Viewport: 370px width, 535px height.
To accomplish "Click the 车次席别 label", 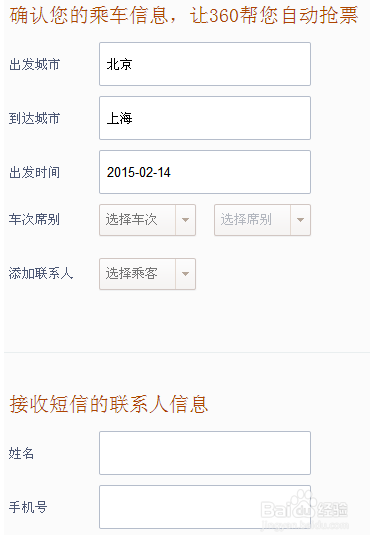I will click(x=34, y=219).
